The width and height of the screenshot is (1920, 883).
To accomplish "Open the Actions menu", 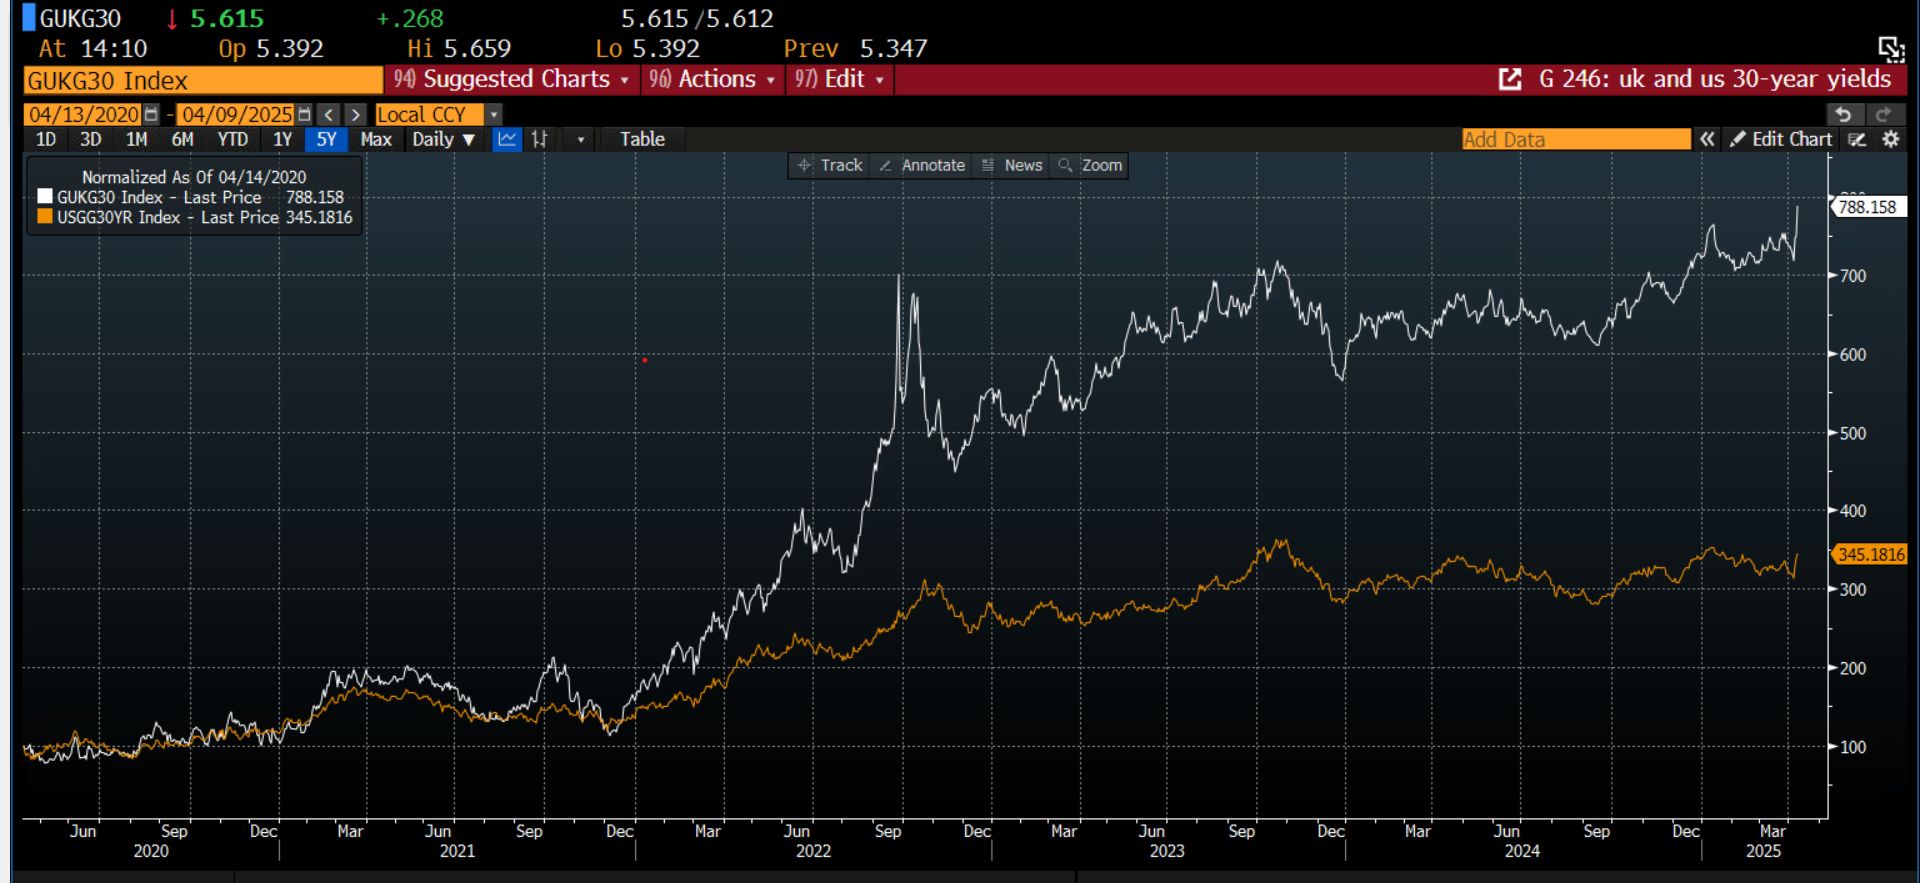I will coord(711,79).
